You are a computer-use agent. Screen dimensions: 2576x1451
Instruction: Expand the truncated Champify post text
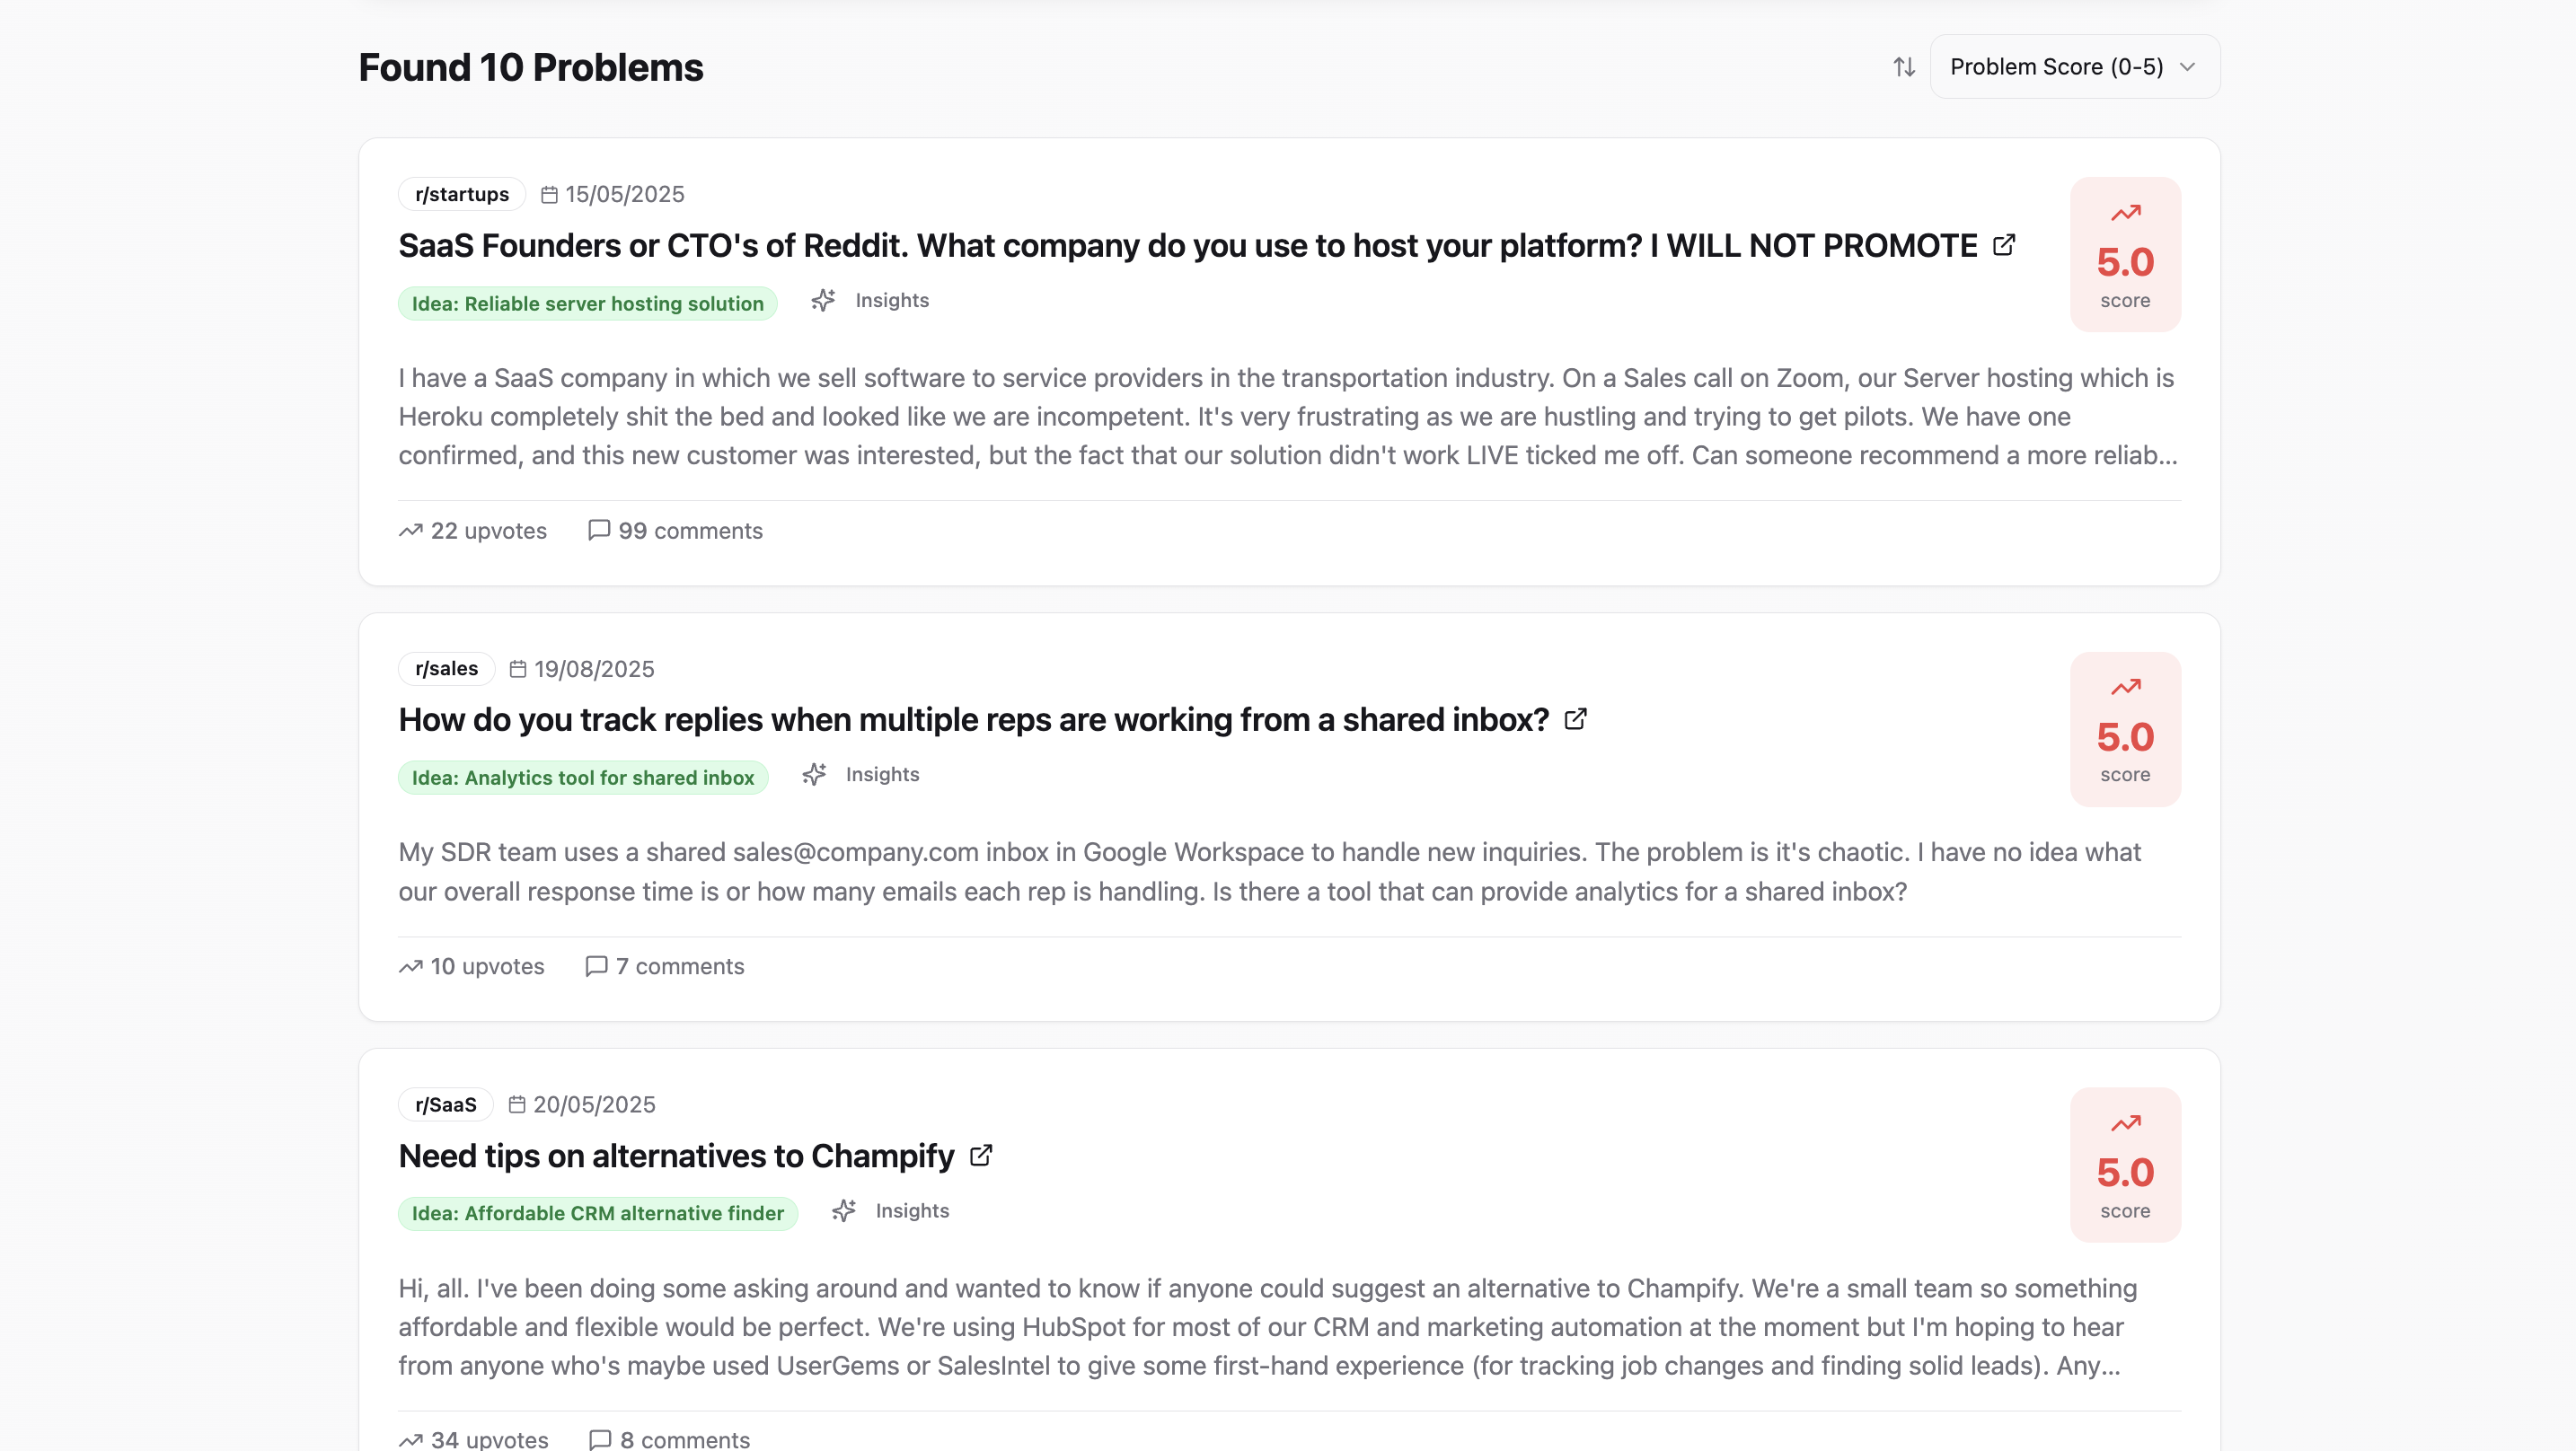pos(2100,1366)
